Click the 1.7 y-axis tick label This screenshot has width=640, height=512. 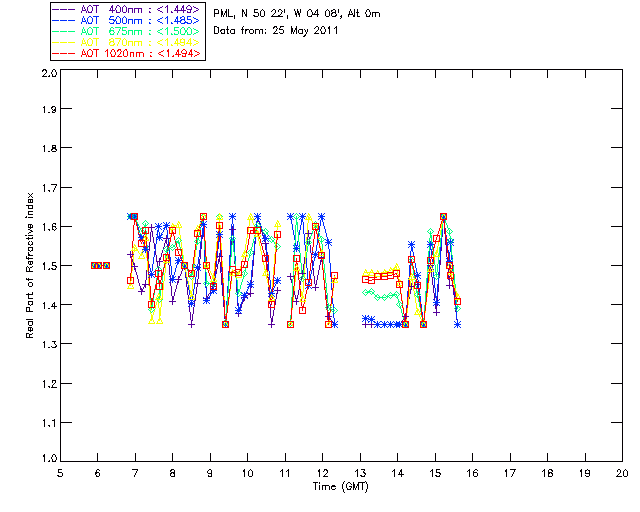click(x=49, y=187)
